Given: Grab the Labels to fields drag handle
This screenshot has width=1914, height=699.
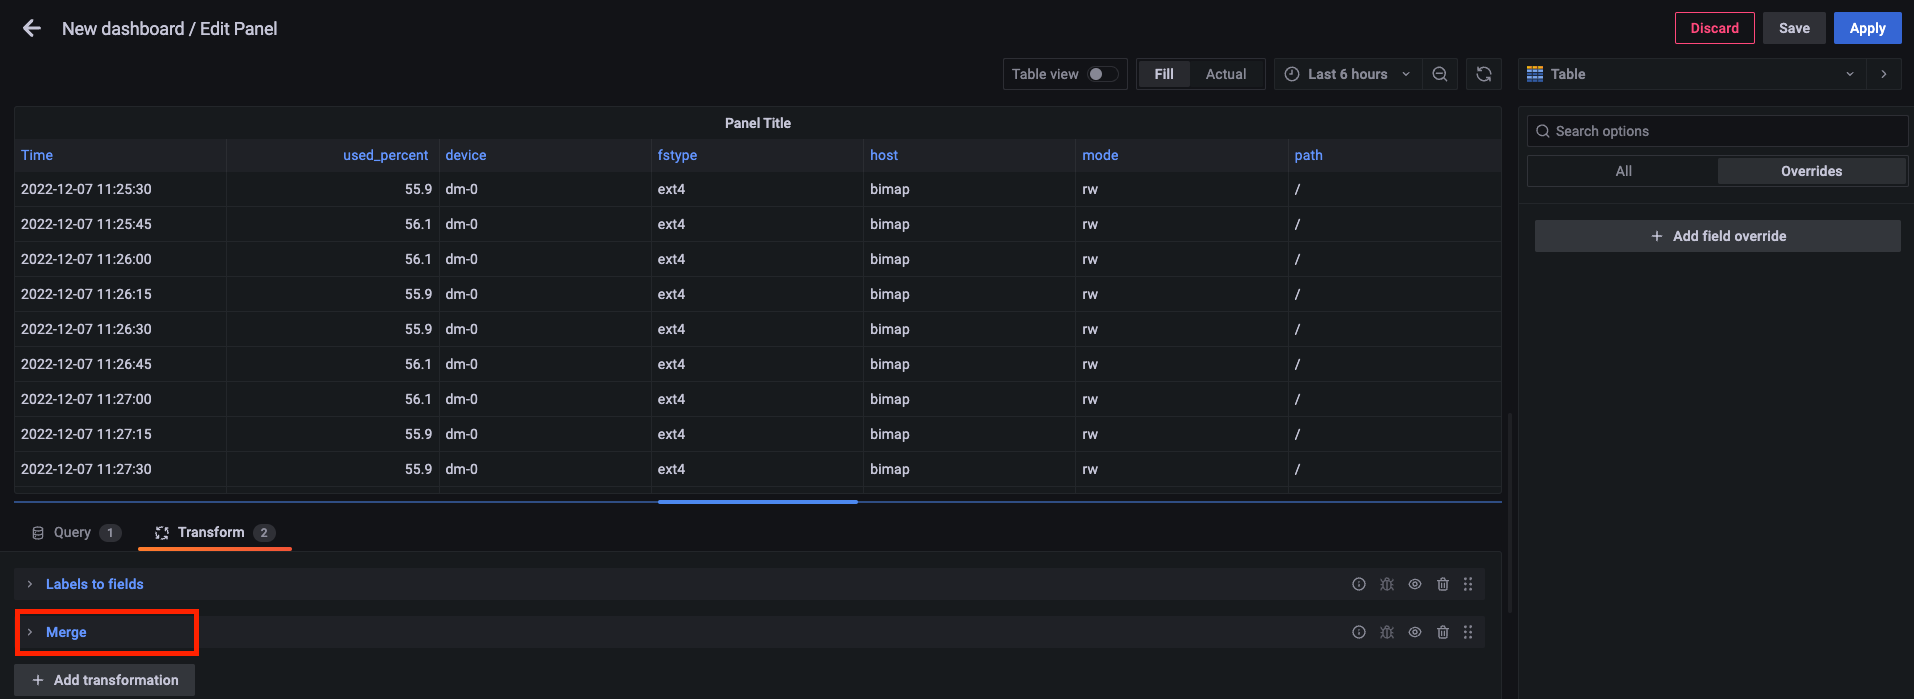Looking at the screenshot, I should click(x=1468, y=584).
